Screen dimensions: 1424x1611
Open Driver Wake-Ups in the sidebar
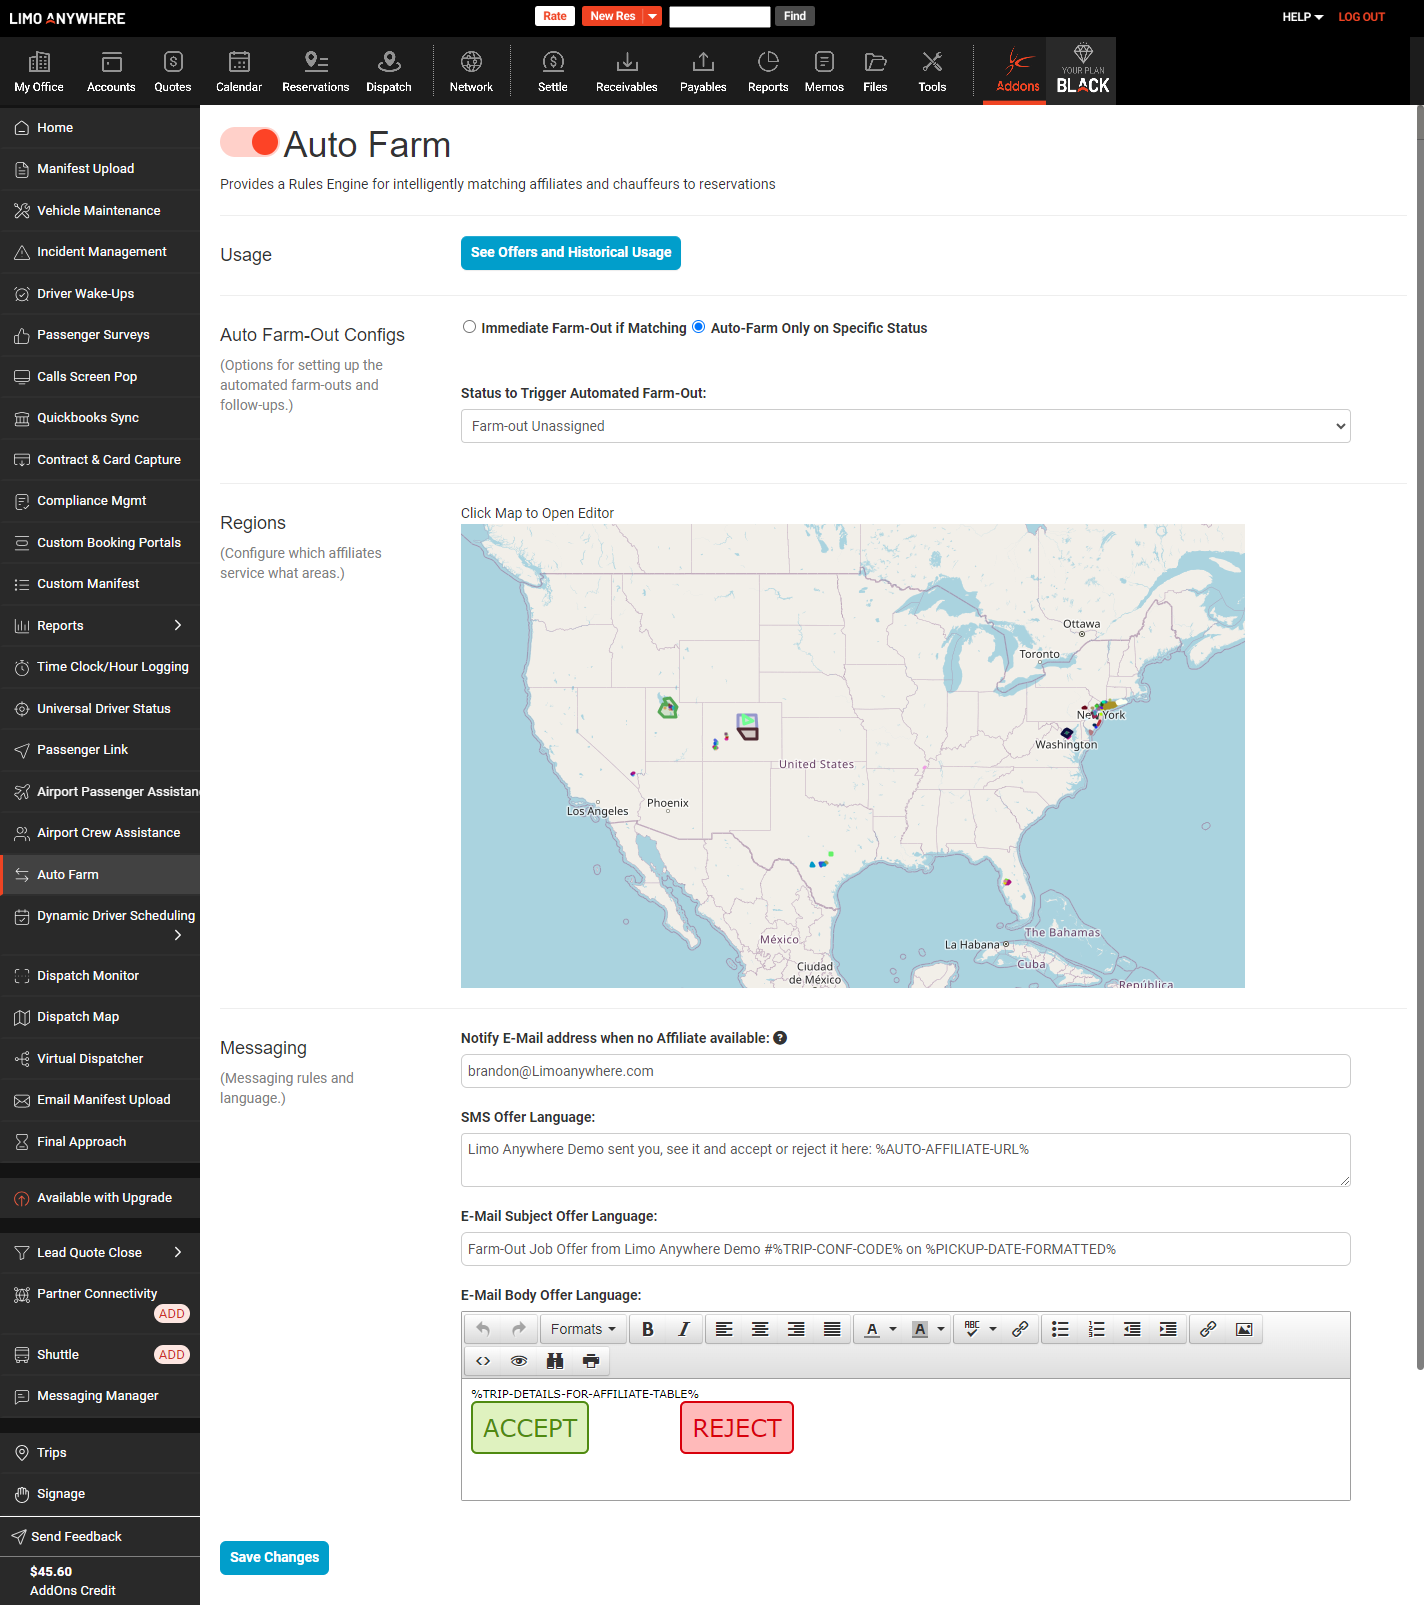click(100, 294)
